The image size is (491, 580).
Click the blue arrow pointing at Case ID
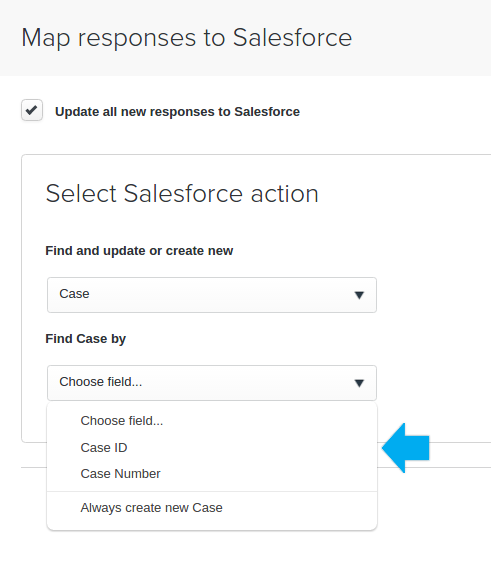(406, 448)
